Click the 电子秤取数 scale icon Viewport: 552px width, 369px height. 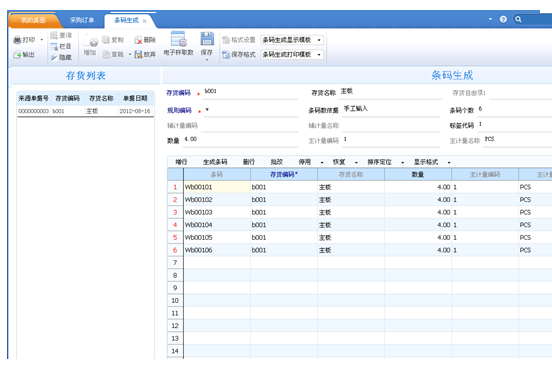178,39
